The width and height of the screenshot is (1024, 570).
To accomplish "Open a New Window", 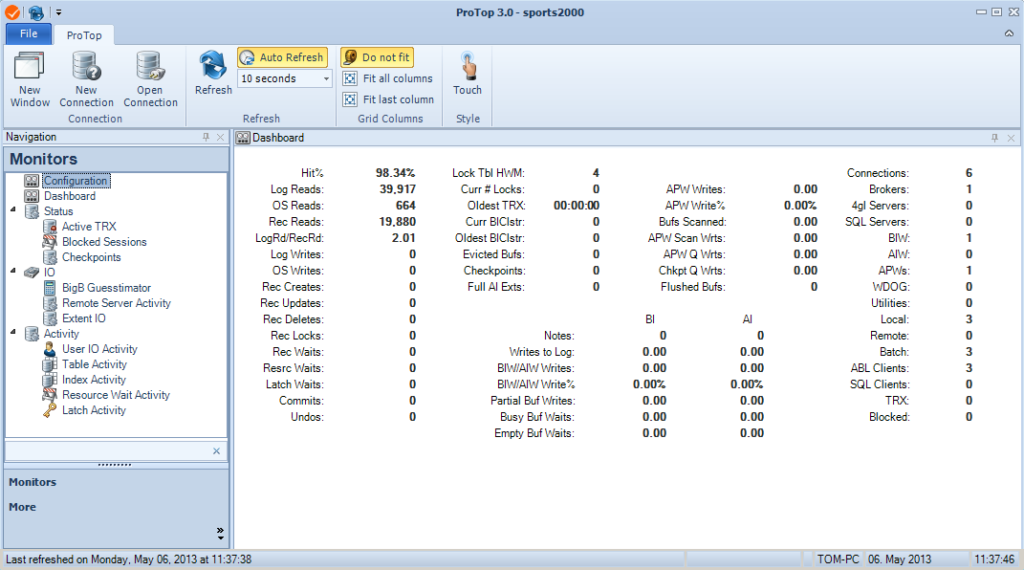I will click(29, 79).
